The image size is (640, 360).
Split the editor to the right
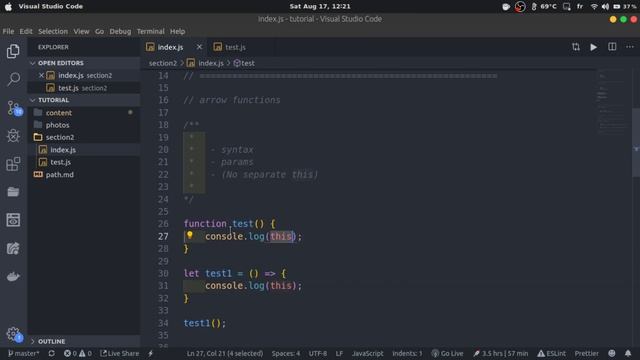coord(612,47)
